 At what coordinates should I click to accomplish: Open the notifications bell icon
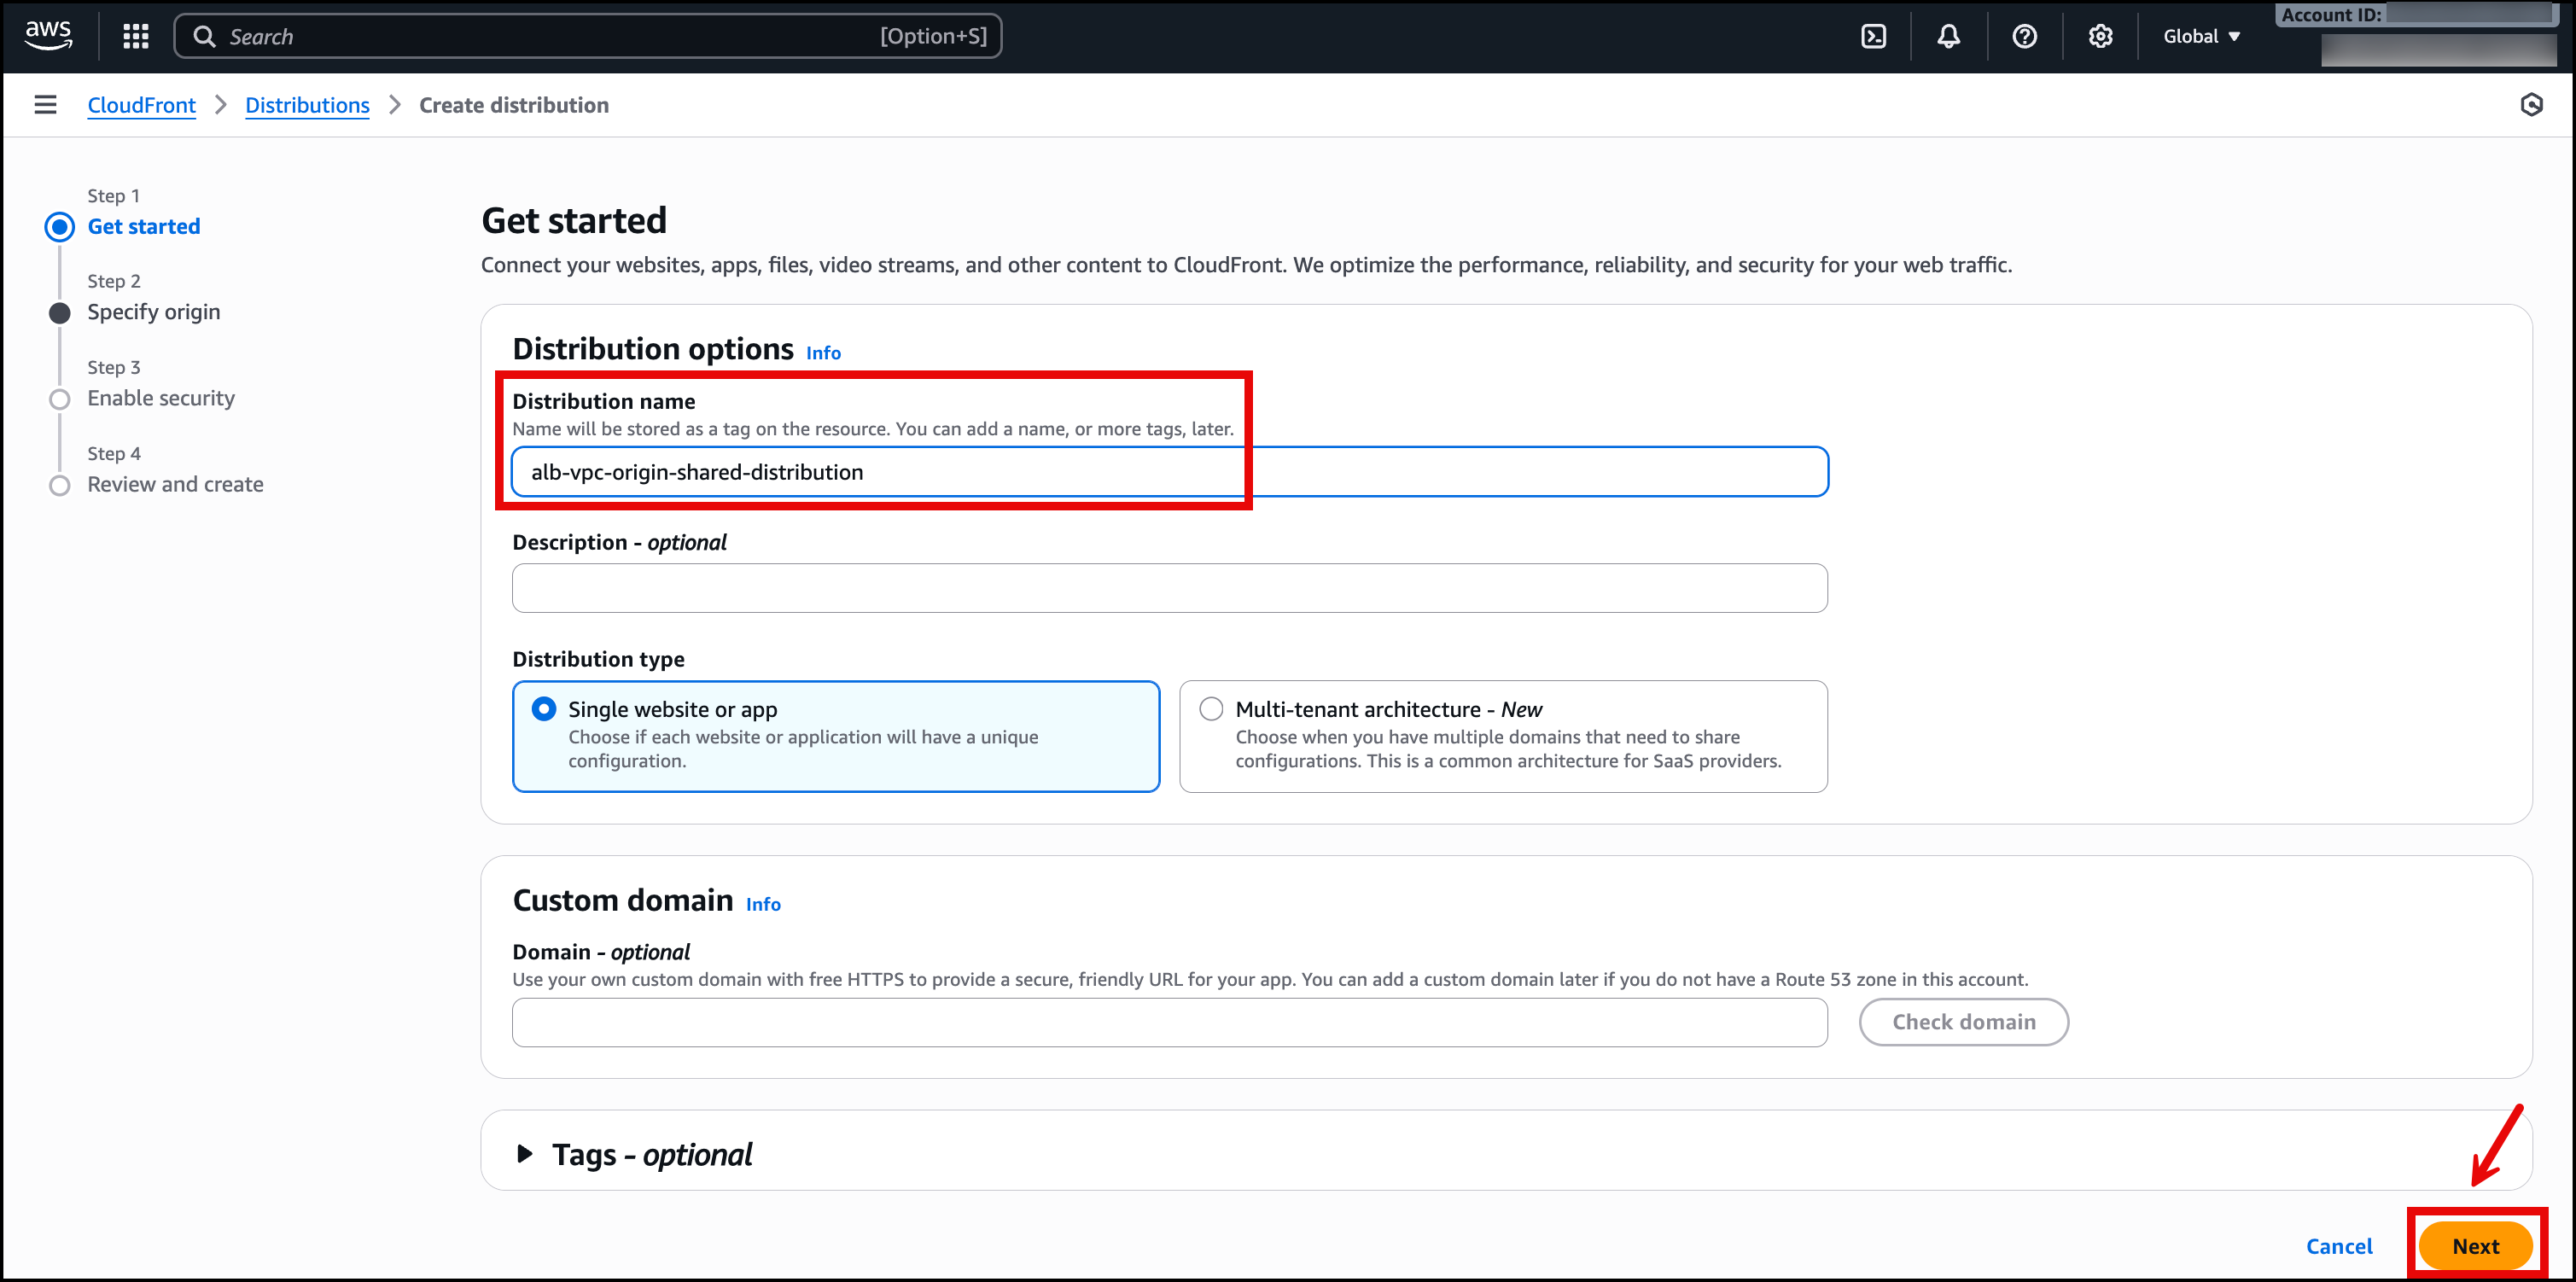pyautogui.click(x=1948, y=36)
